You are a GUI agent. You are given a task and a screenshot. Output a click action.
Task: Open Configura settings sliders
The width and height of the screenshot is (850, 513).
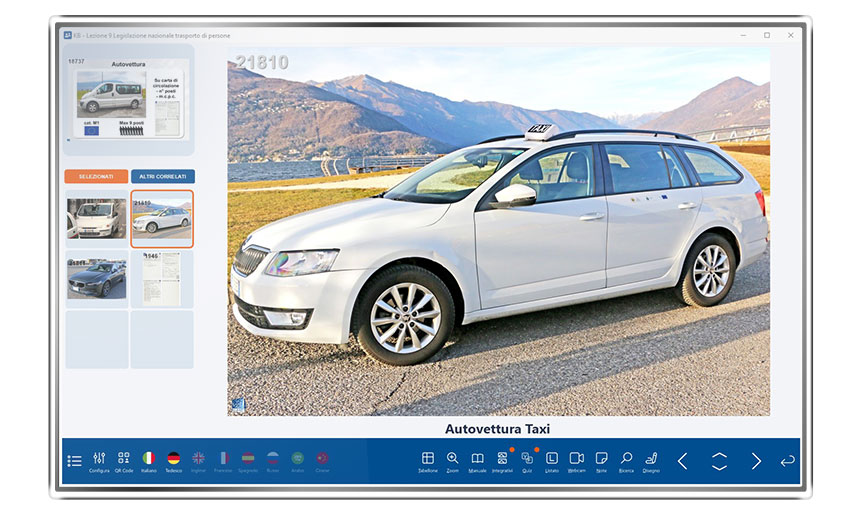tap(99, 460)
